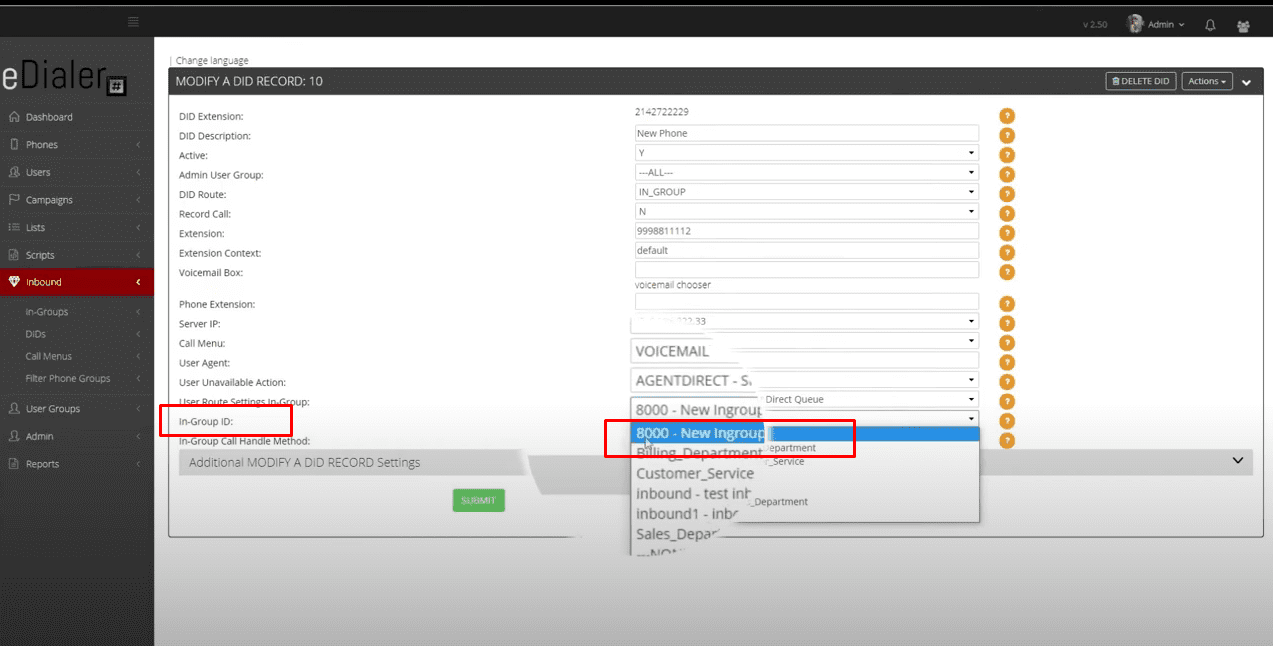The image size is (1273, 646).
Task: Open the DID Route dropdown showing IN_GROUP
Action: click(807, 192)
